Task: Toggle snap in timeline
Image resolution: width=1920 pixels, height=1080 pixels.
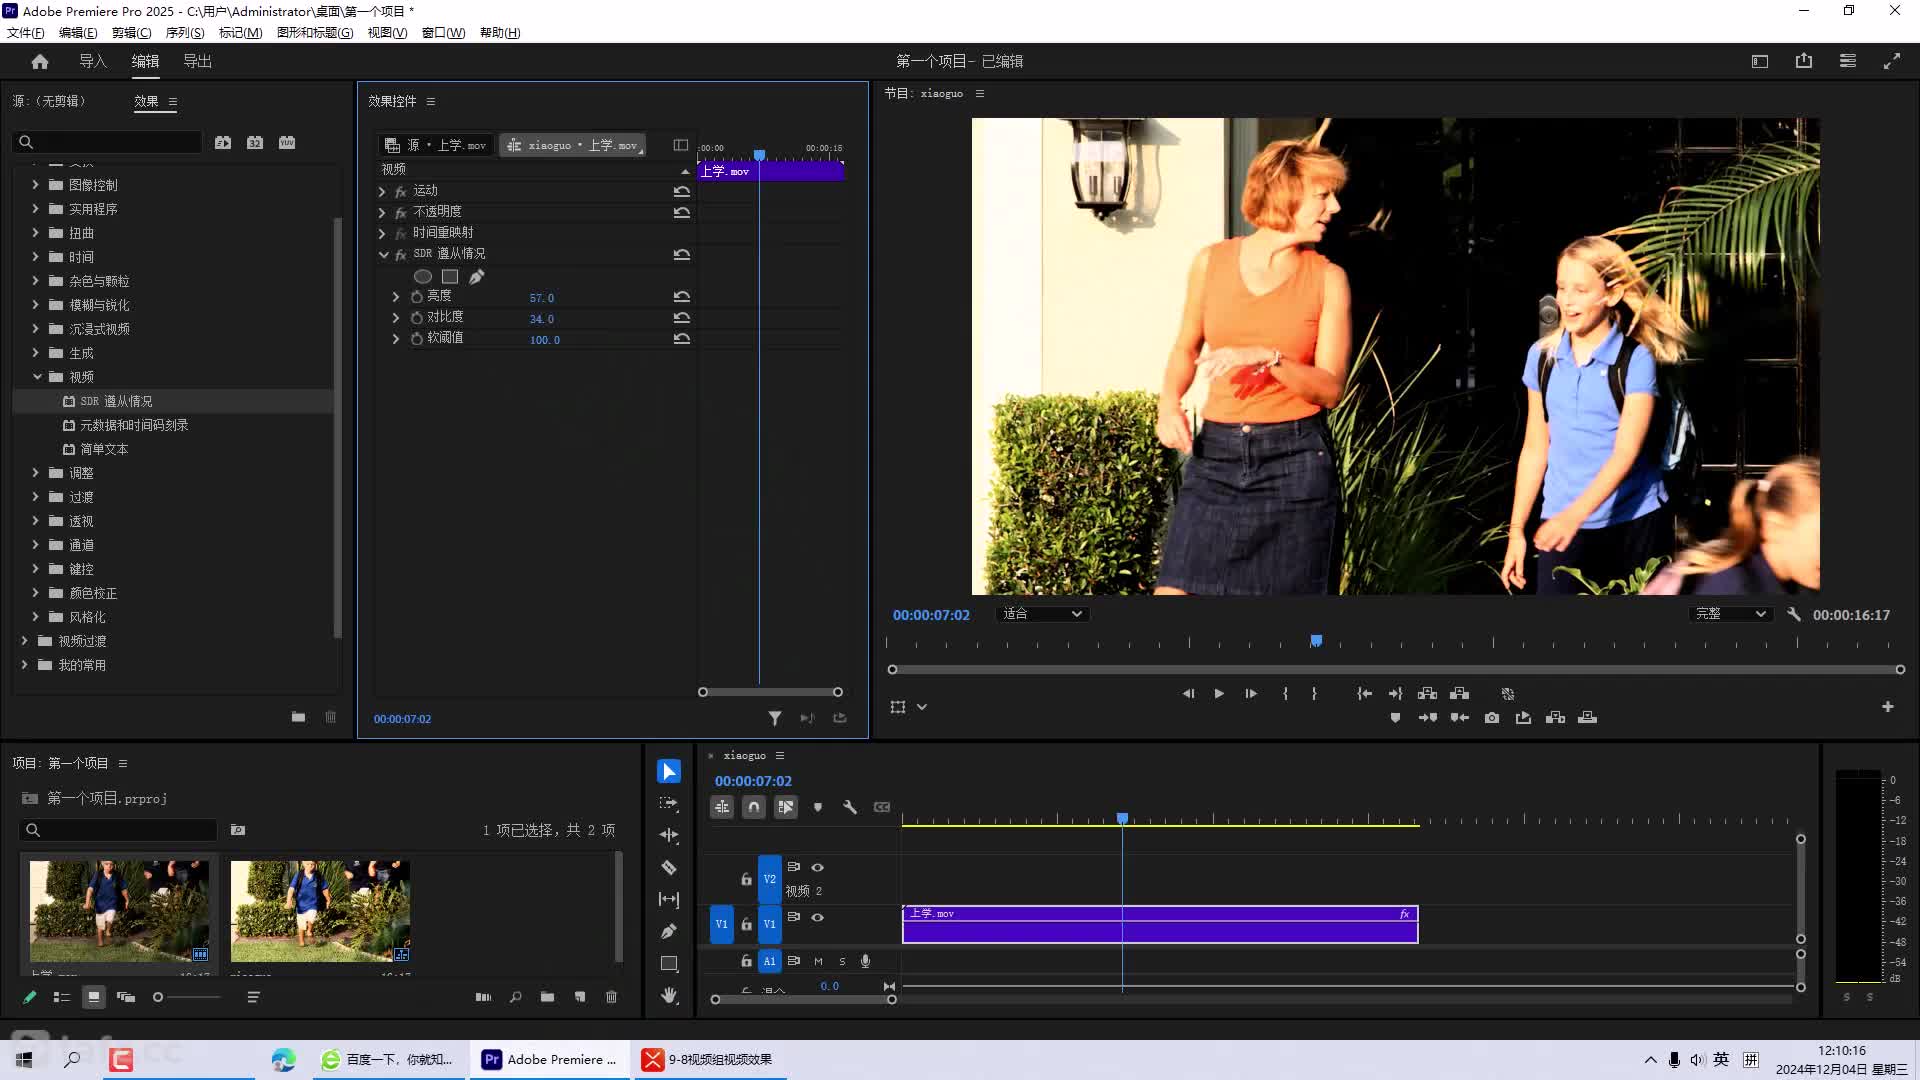Action: coord(754,807)
